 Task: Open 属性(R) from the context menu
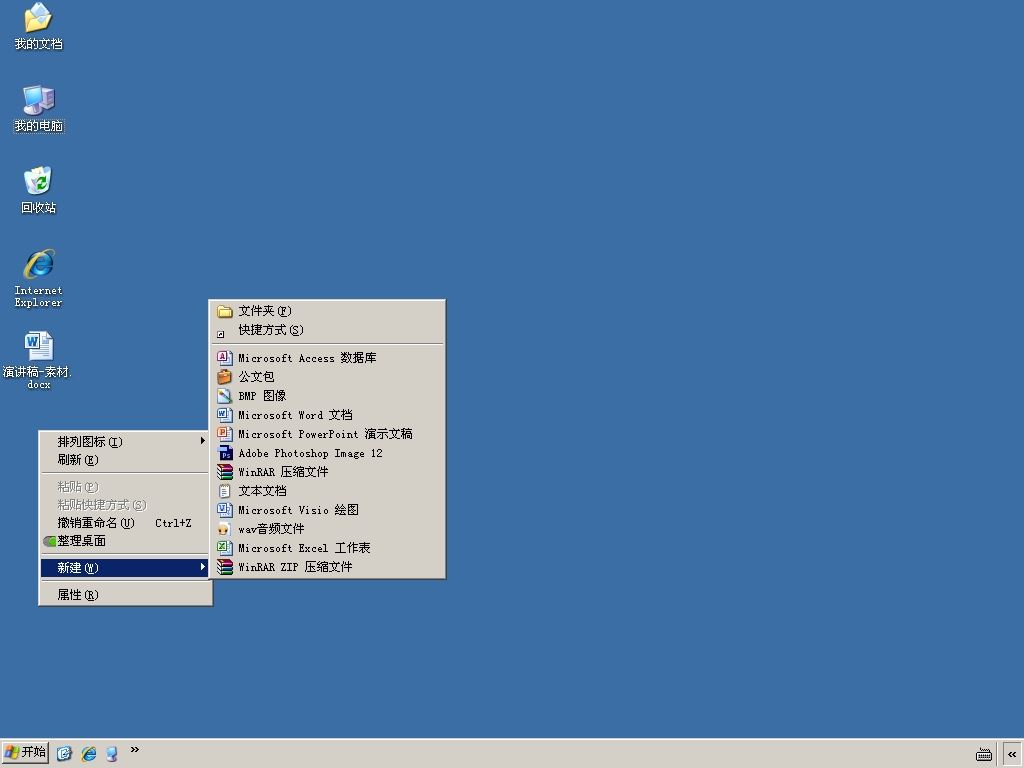[x=124, y=595]
